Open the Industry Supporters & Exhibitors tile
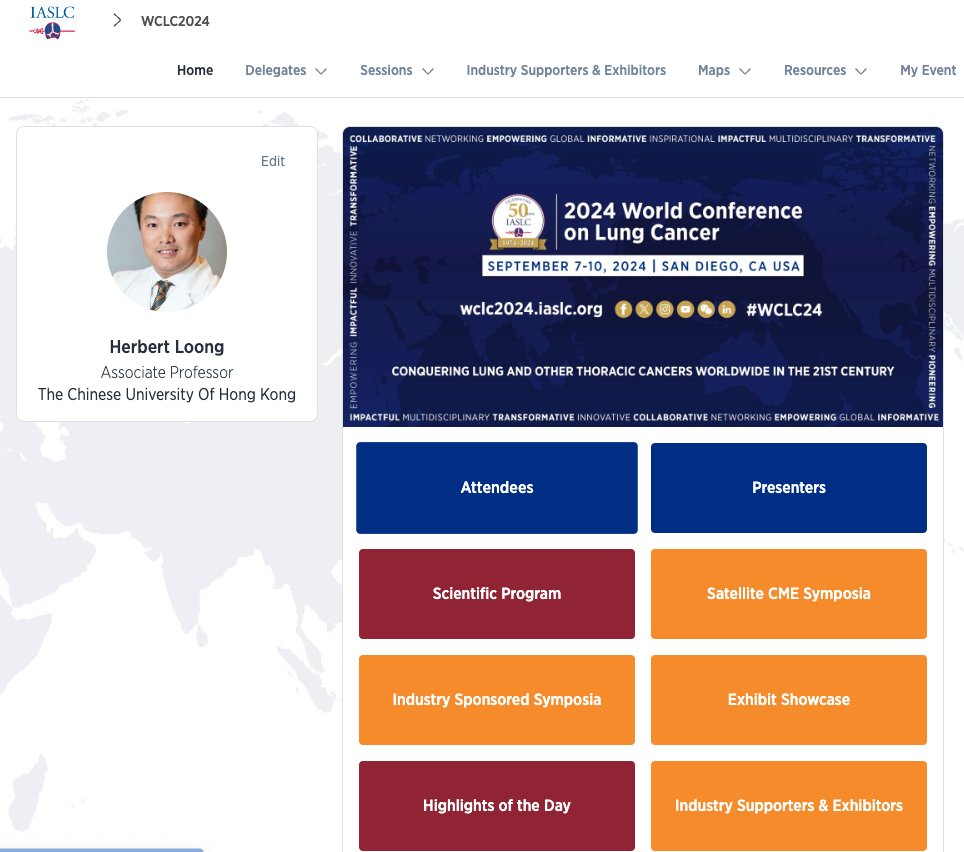The width and height of the screenshot is (964, 852). [x=789, y=806]
